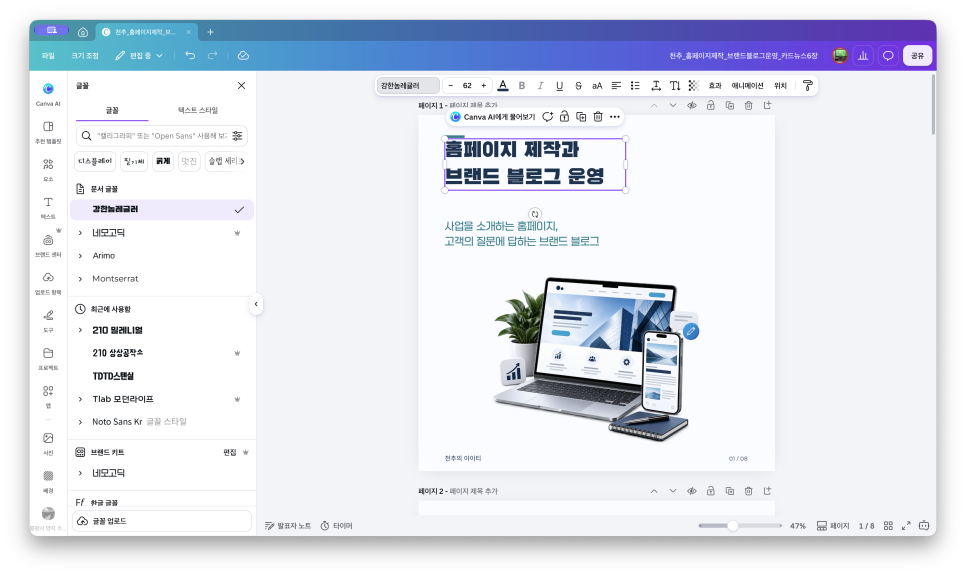Open the 애니메이션 menu

[x=747, y=86]
